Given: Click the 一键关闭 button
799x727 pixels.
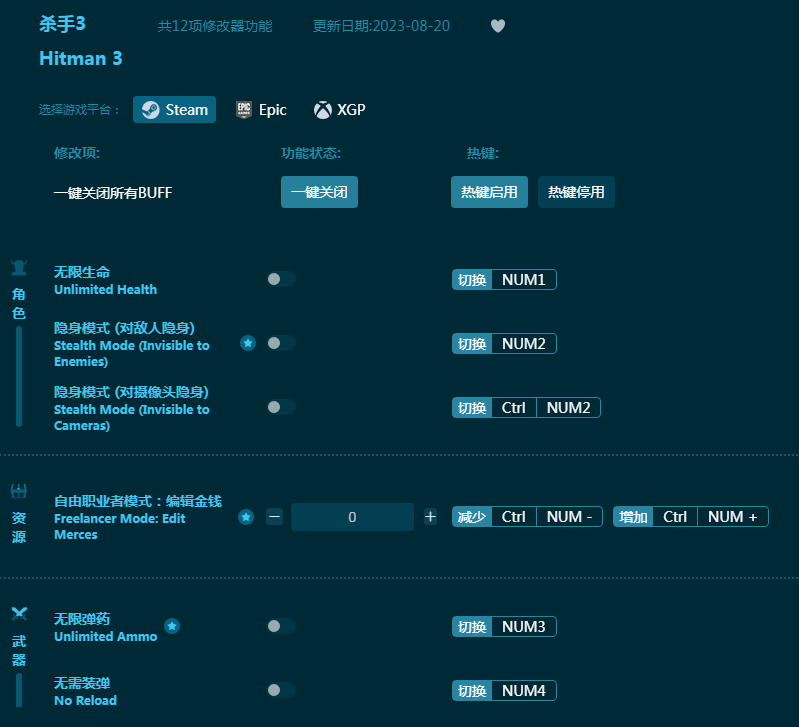Looking at the screenshot, I should coord(319,192).
